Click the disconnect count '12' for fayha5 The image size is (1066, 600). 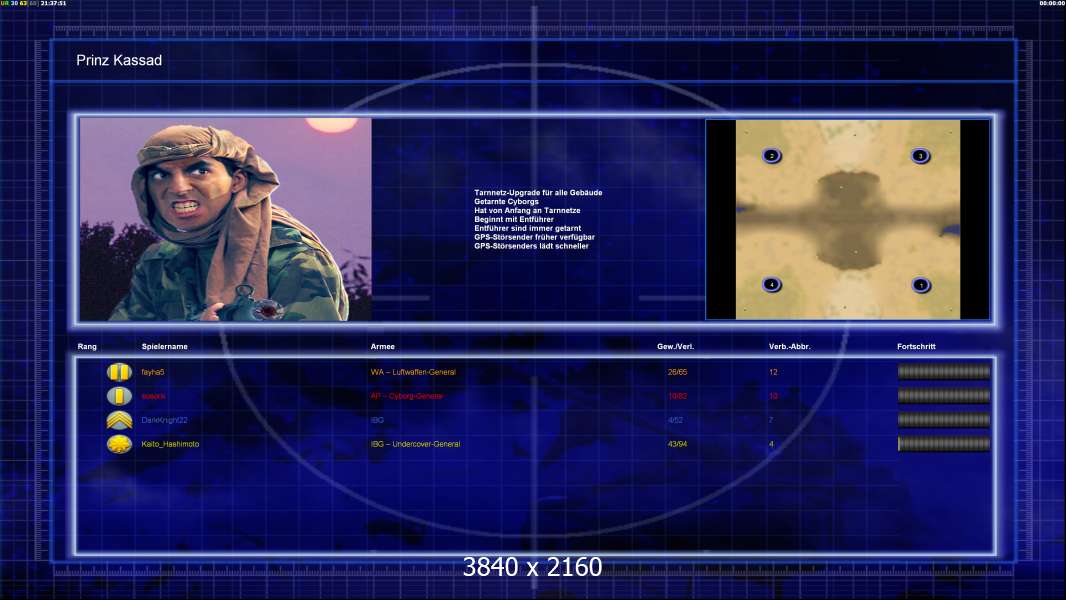[773, 372]
